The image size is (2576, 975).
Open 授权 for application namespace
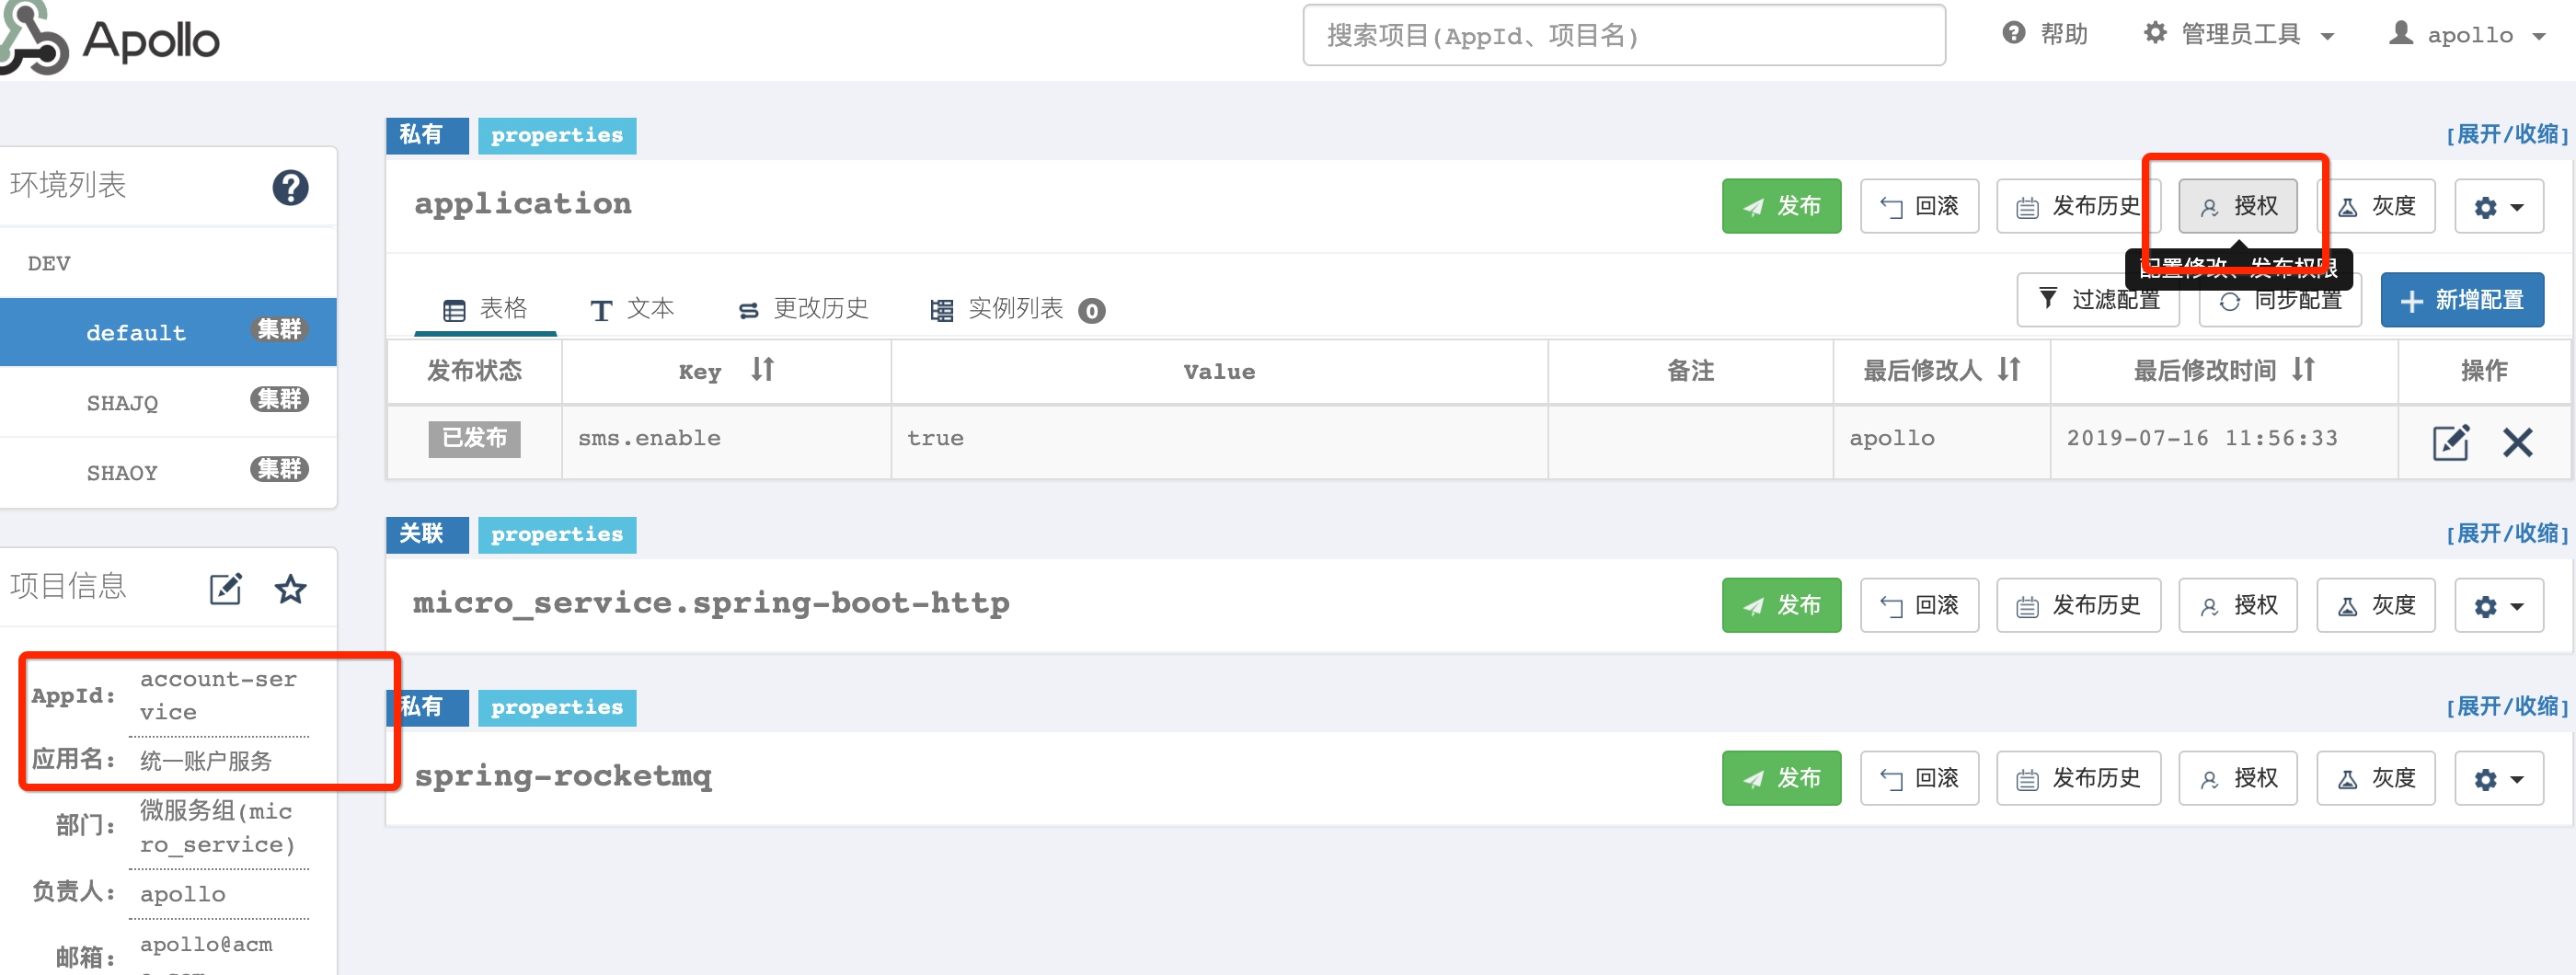(2238, 206)
